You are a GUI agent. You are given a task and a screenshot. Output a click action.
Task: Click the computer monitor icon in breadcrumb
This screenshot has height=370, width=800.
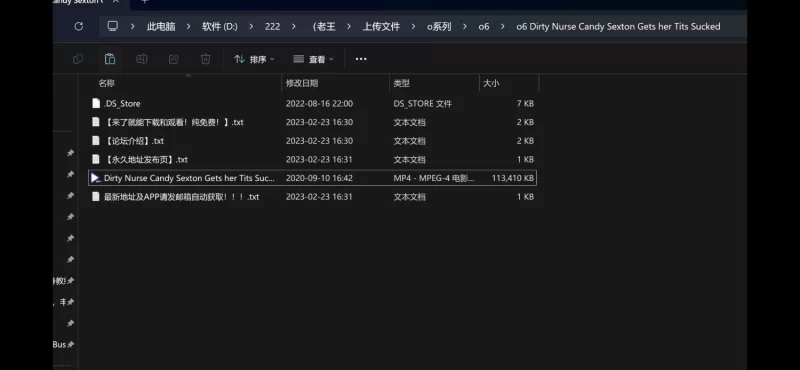pos(113,27)
